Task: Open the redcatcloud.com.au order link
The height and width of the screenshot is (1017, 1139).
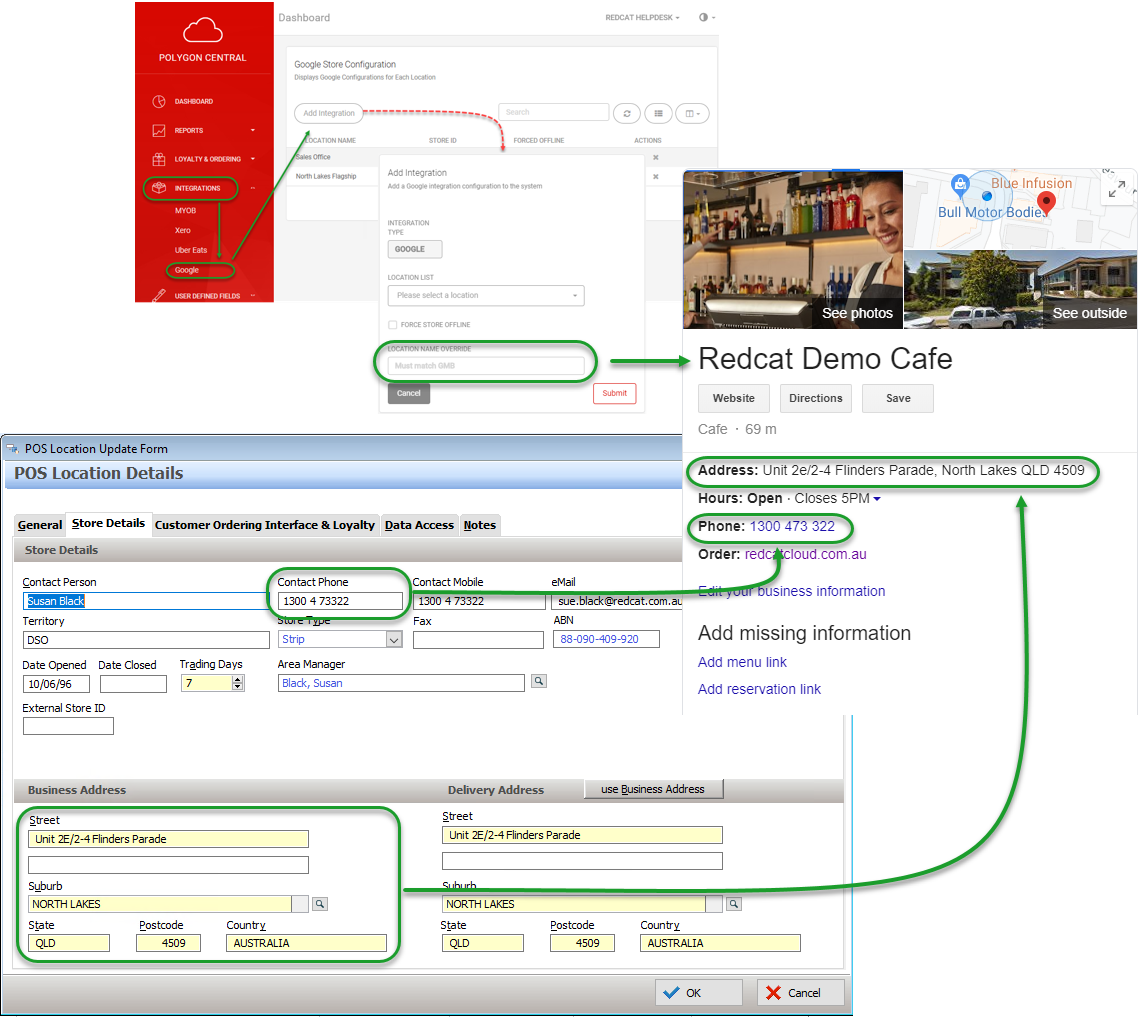Action: click(806, 555)
